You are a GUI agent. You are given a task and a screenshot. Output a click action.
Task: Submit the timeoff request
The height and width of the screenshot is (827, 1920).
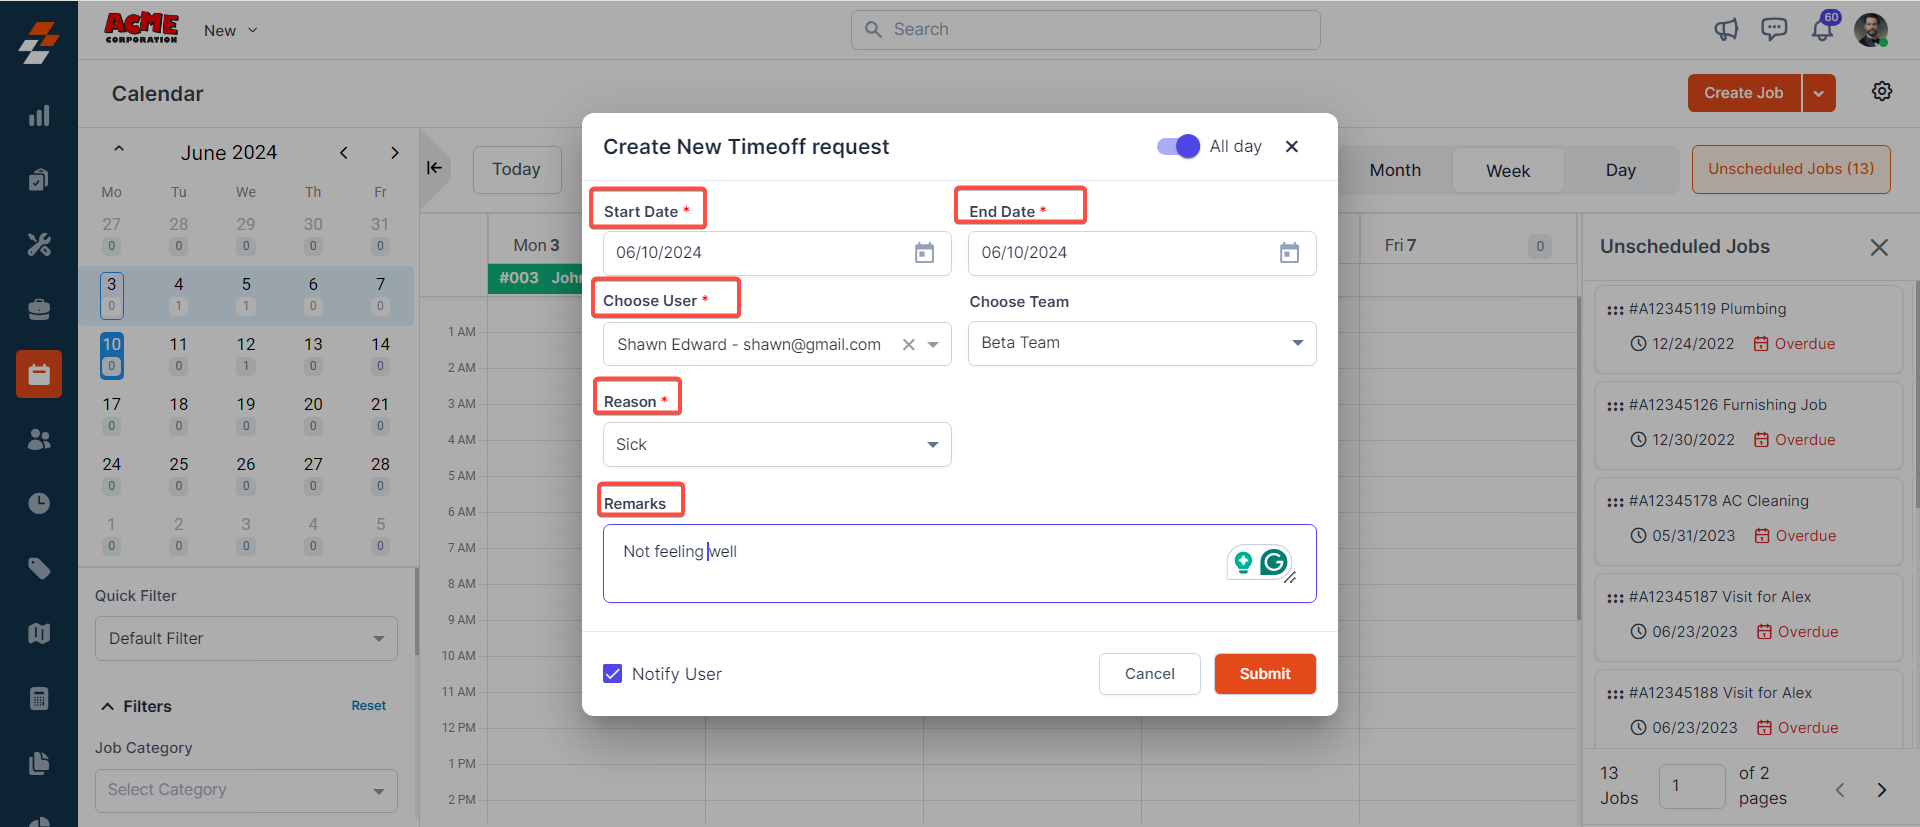tap(1264, 674)
